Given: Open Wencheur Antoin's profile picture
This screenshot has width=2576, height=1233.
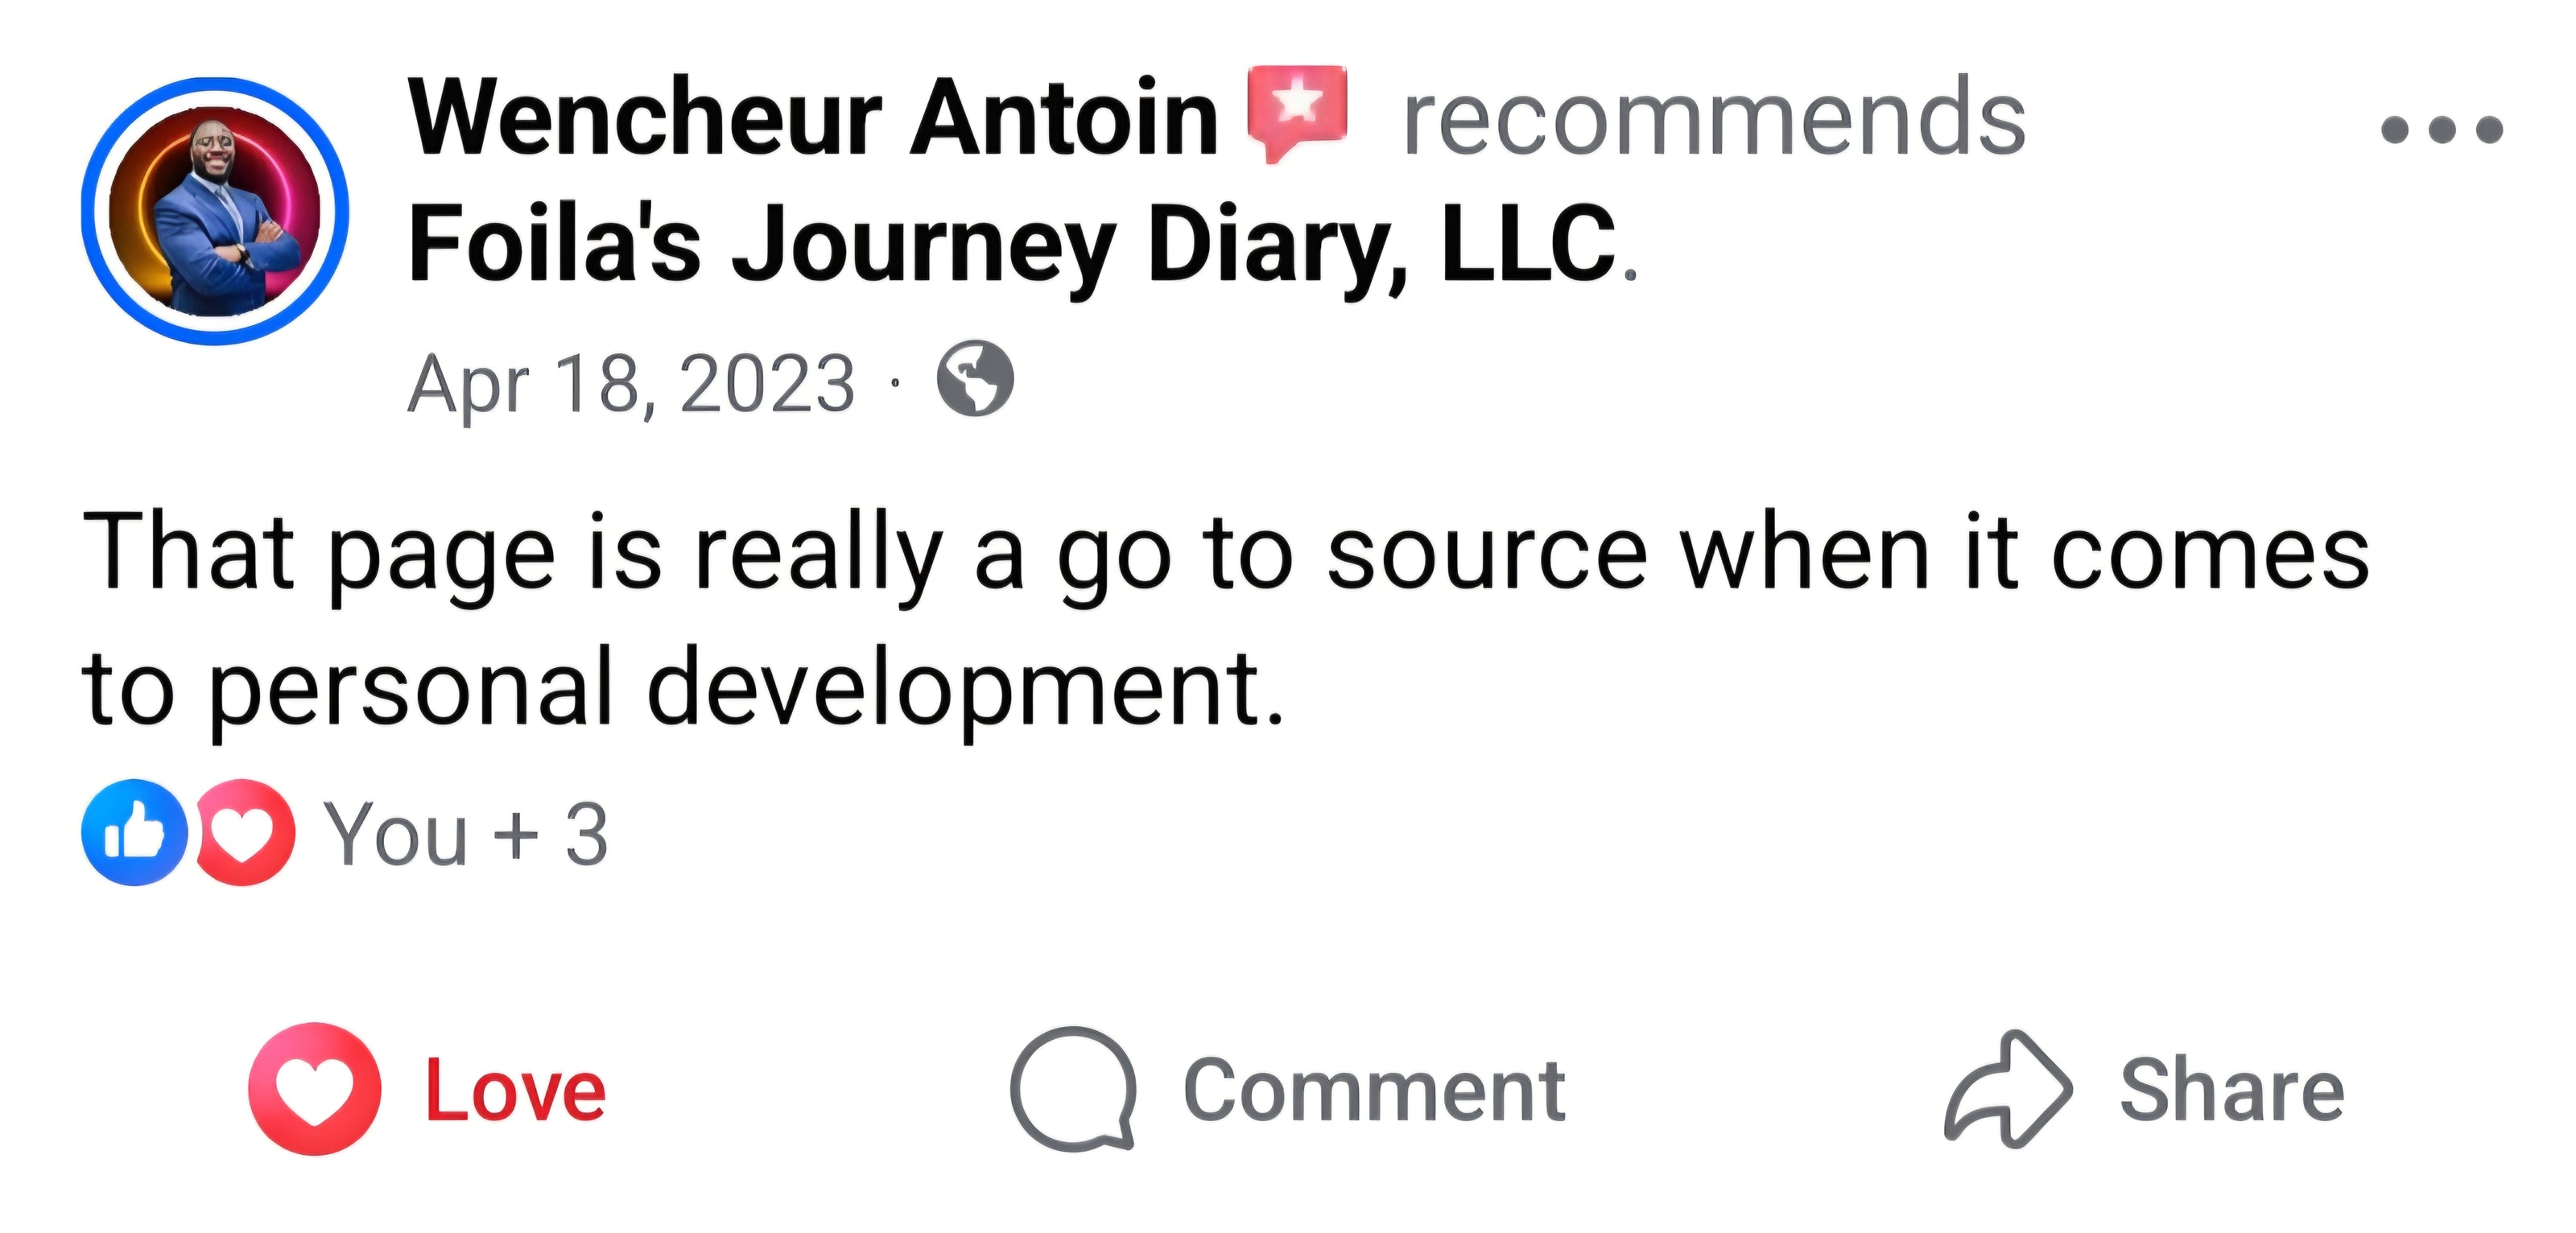Looking at the screenshot, I should 215,211.
